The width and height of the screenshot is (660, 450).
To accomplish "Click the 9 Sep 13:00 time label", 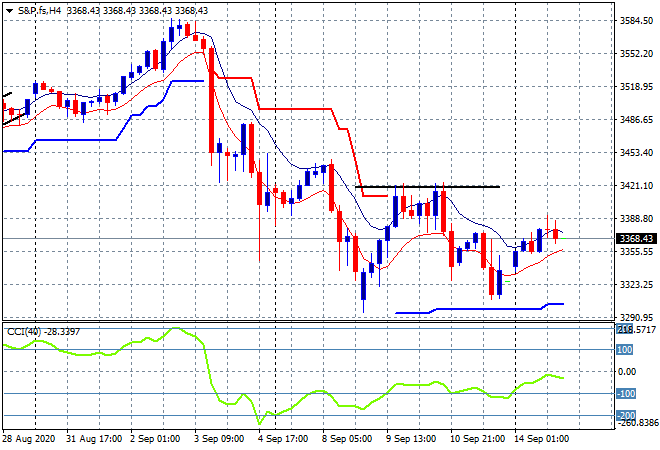I will tap(411, 439).
